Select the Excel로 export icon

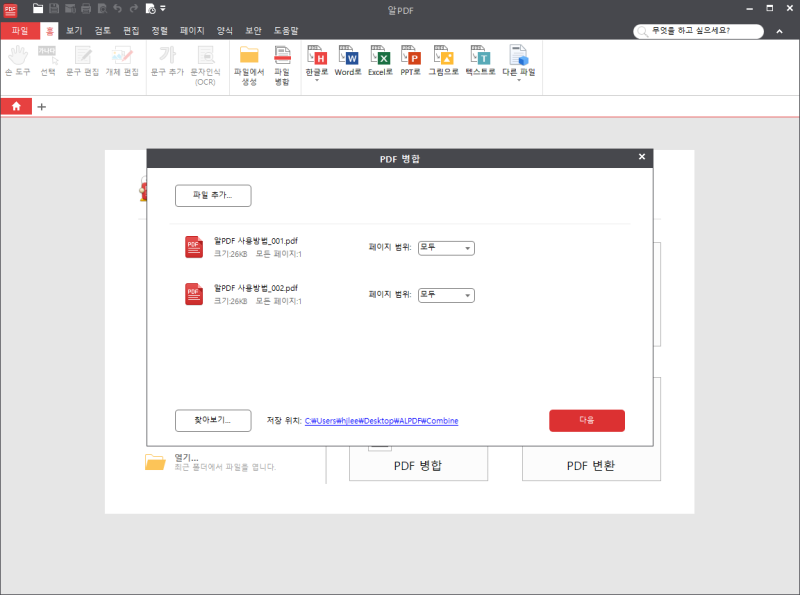tap(380, 62)
